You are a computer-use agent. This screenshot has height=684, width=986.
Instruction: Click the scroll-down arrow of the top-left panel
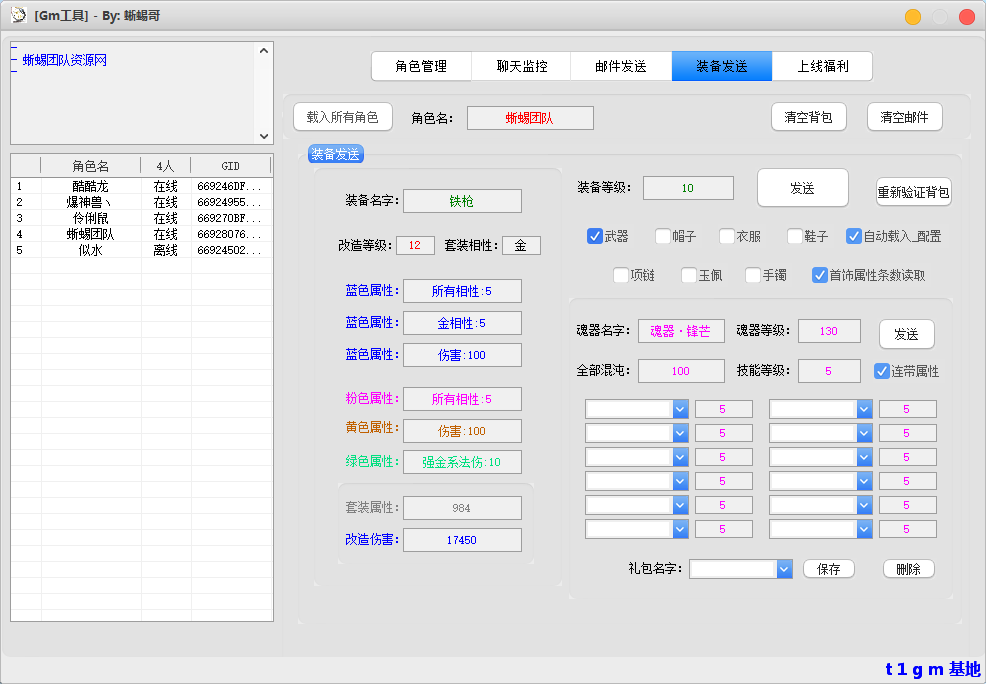[264, 136]
